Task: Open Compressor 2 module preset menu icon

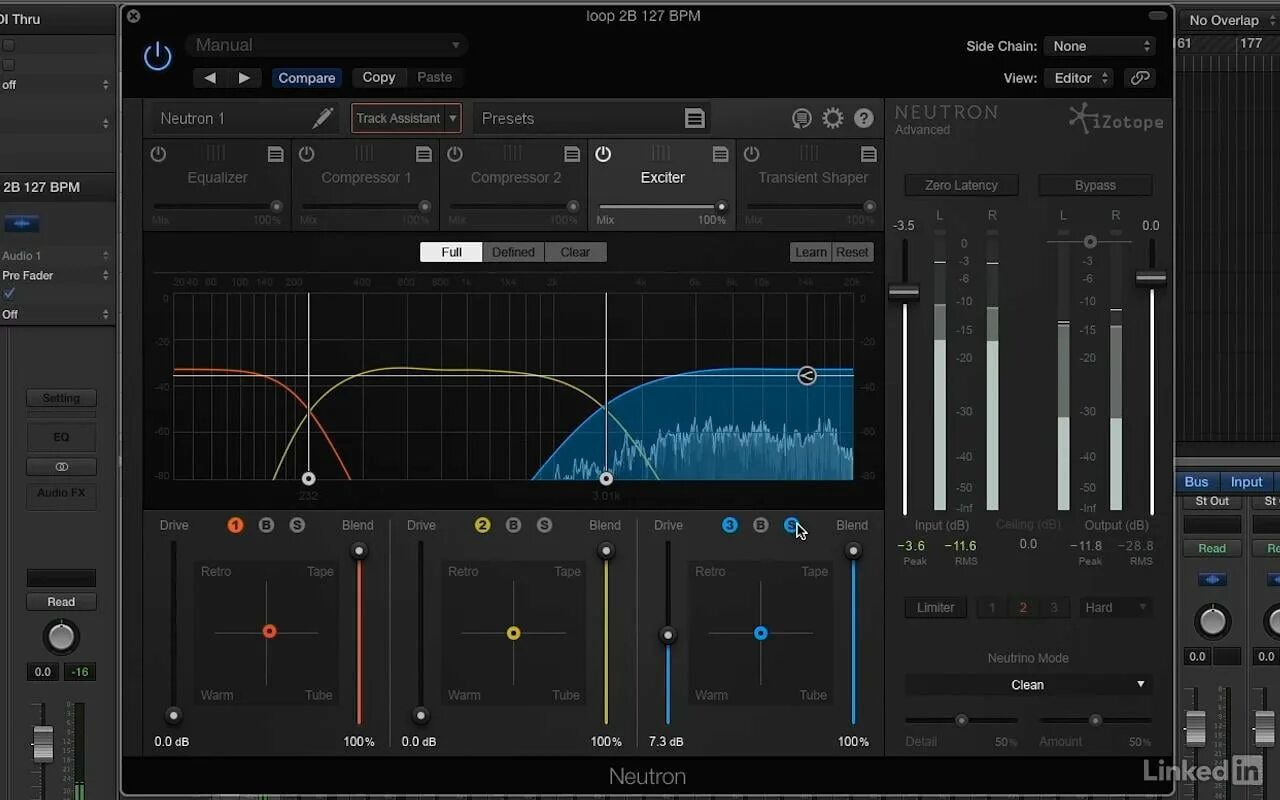Action: click(x=572, y=154)
